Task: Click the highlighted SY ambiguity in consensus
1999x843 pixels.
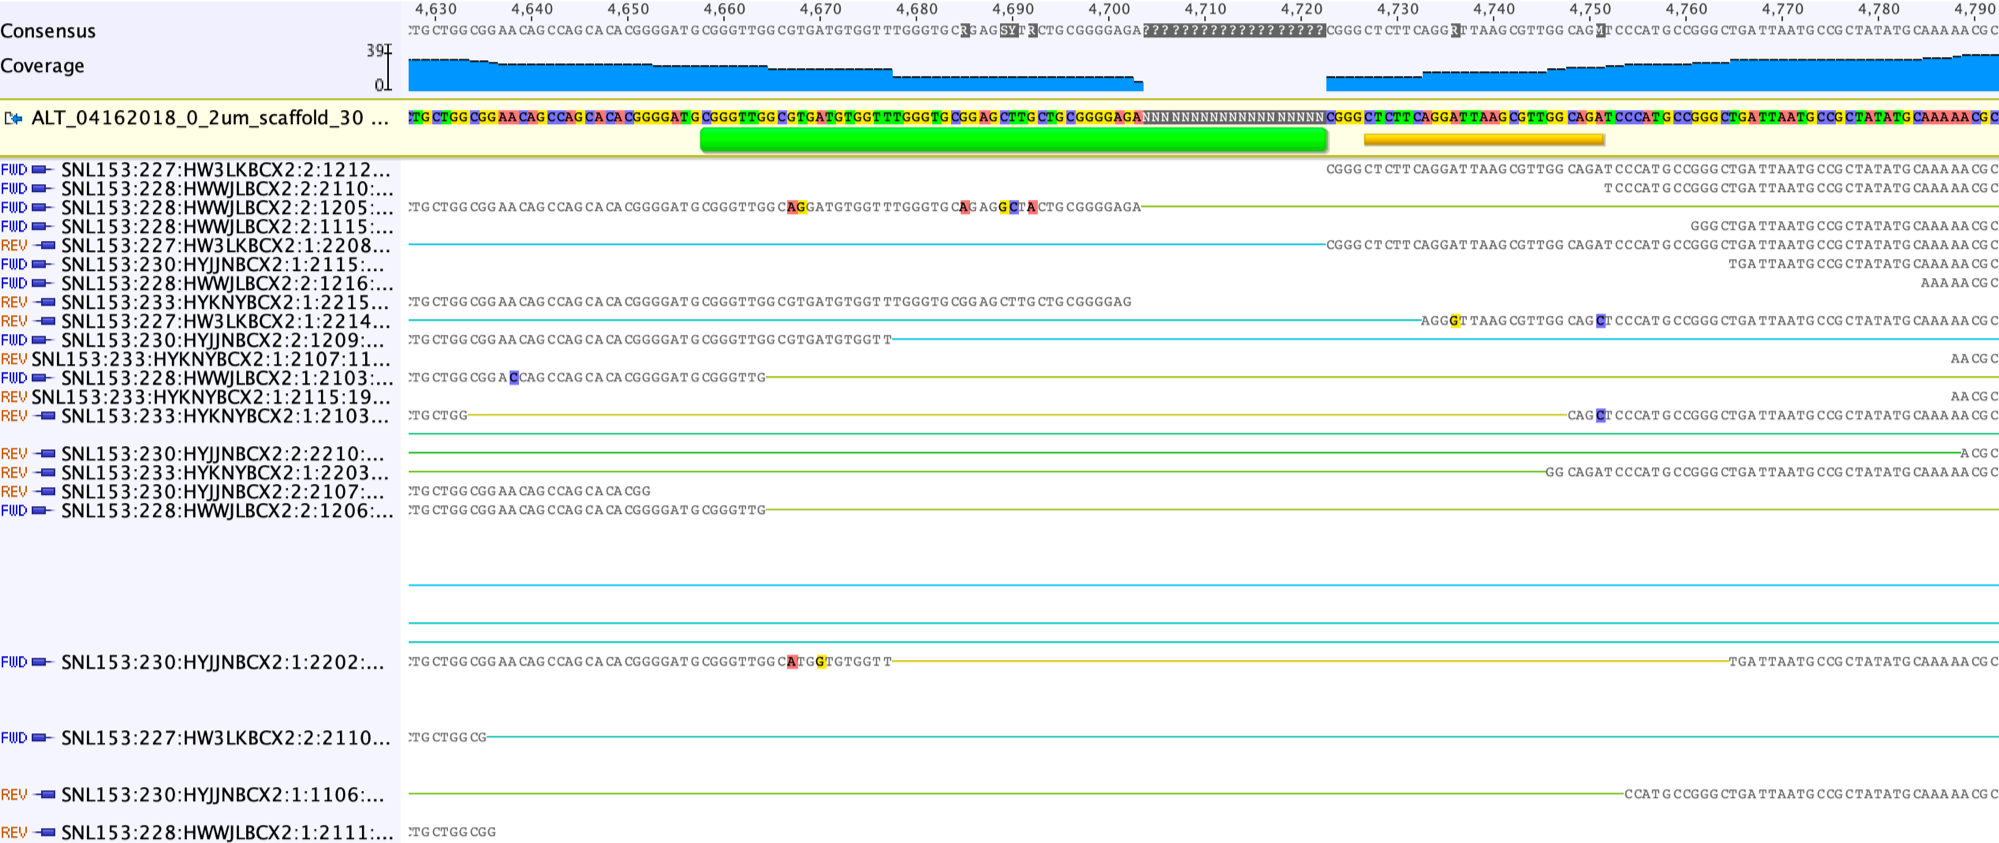Action: 1009,31
